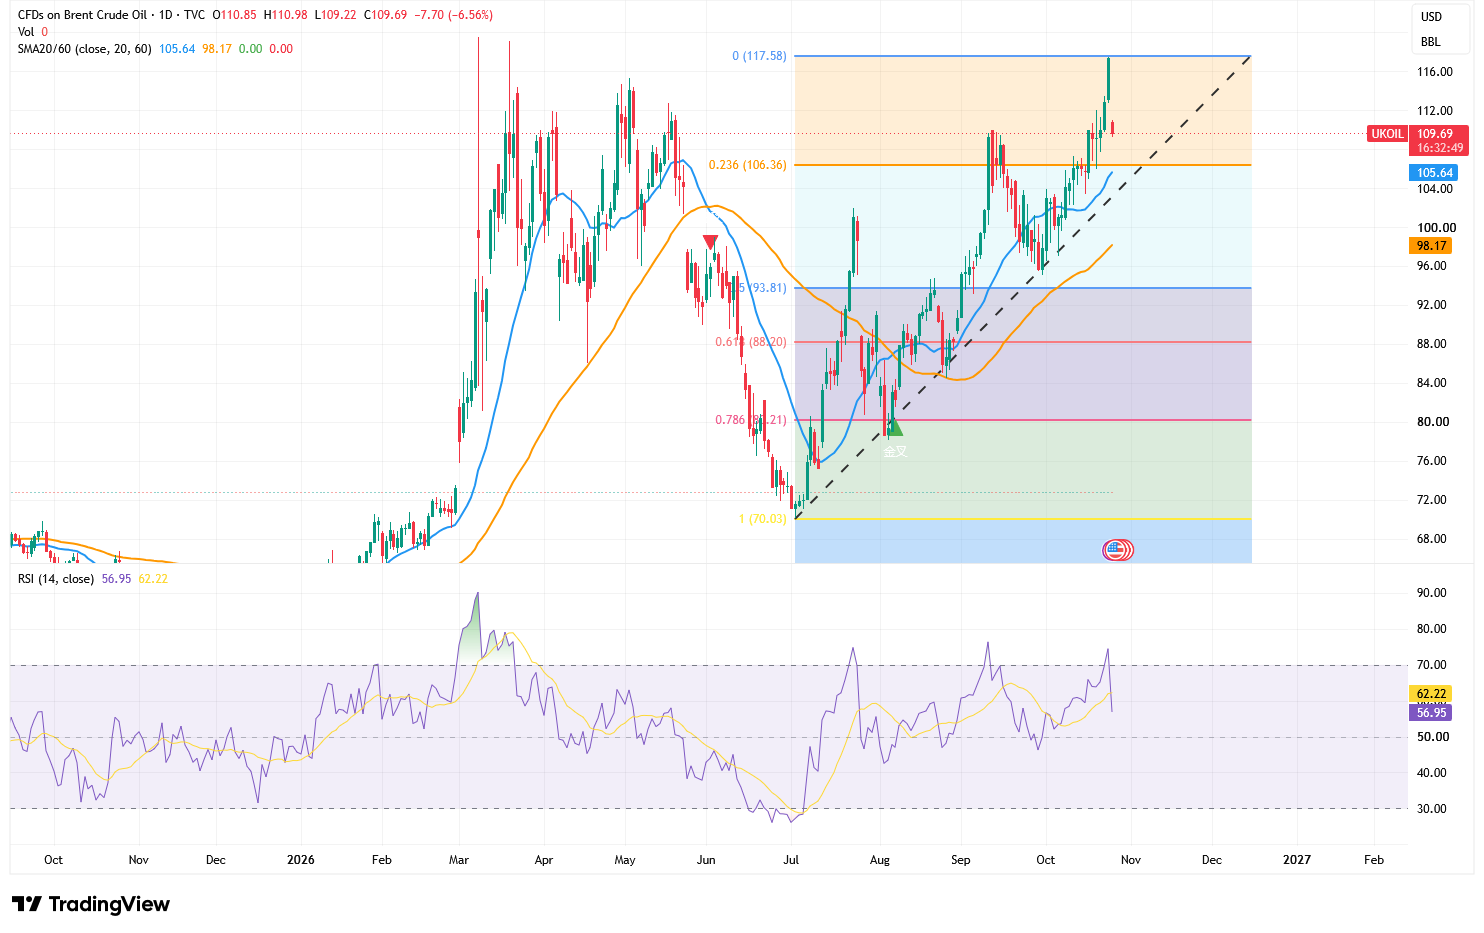Viewport: 1484px width, 933px height.
Task: Click 2027 on the time axis
Action: click(x=1296, y=860)
